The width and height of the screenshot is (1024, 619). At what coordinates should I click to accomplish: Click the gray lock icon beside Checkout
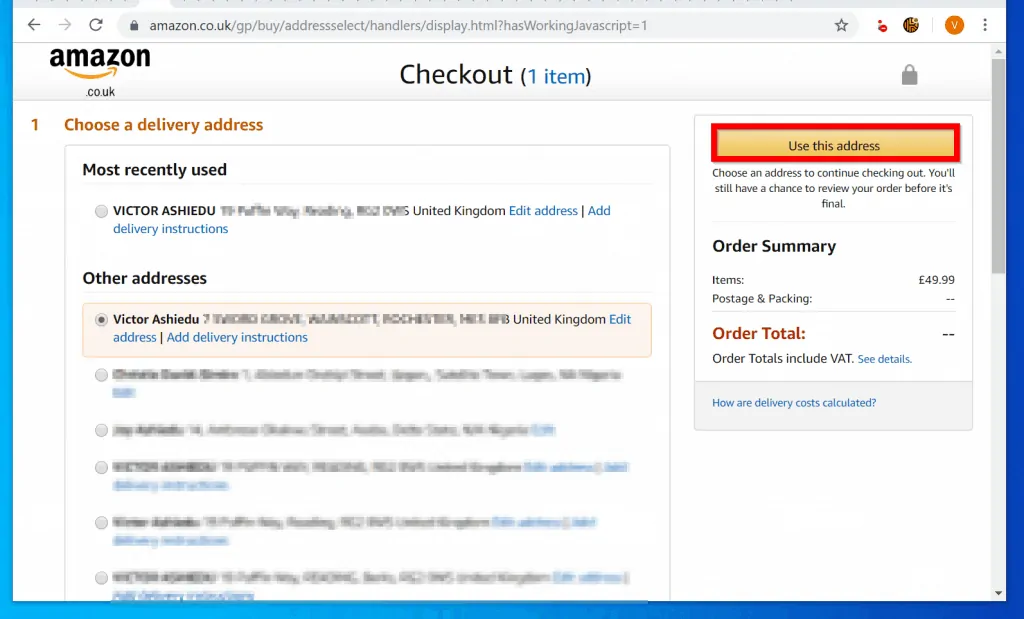909,74
